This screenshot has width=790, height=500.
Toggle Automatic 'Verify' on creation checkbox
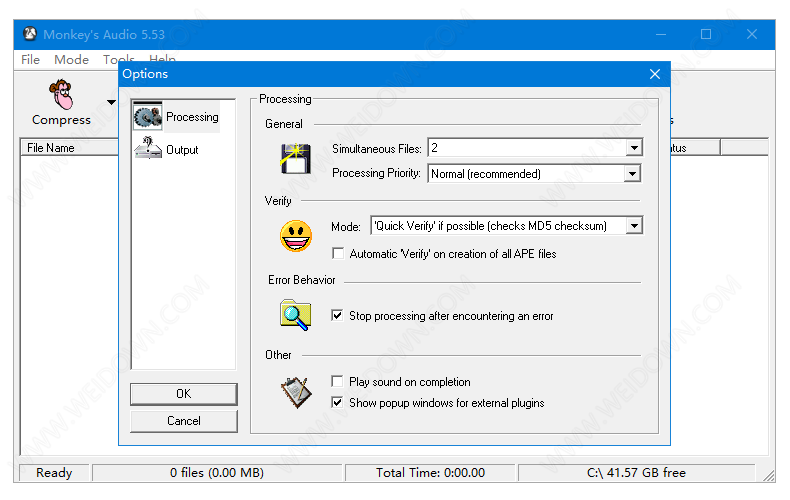(338, 253)
